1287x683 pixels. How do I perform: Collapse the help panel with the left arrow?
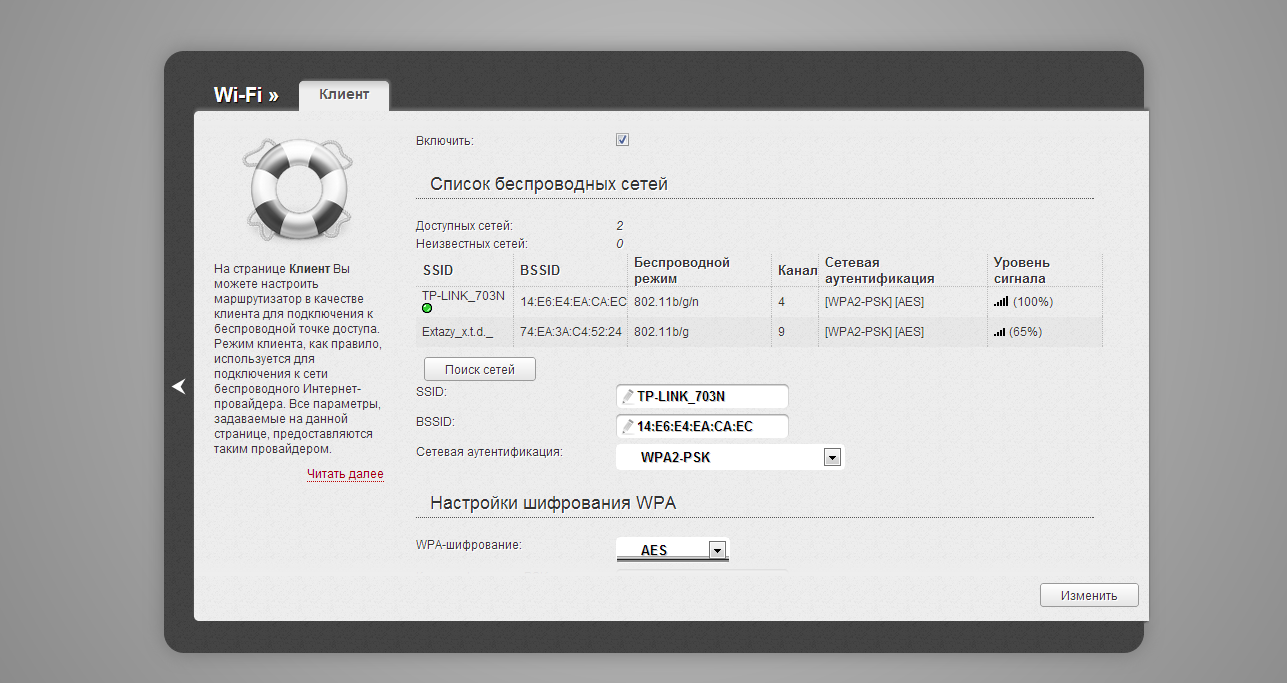pyautogui.click(x=179, y=386)
